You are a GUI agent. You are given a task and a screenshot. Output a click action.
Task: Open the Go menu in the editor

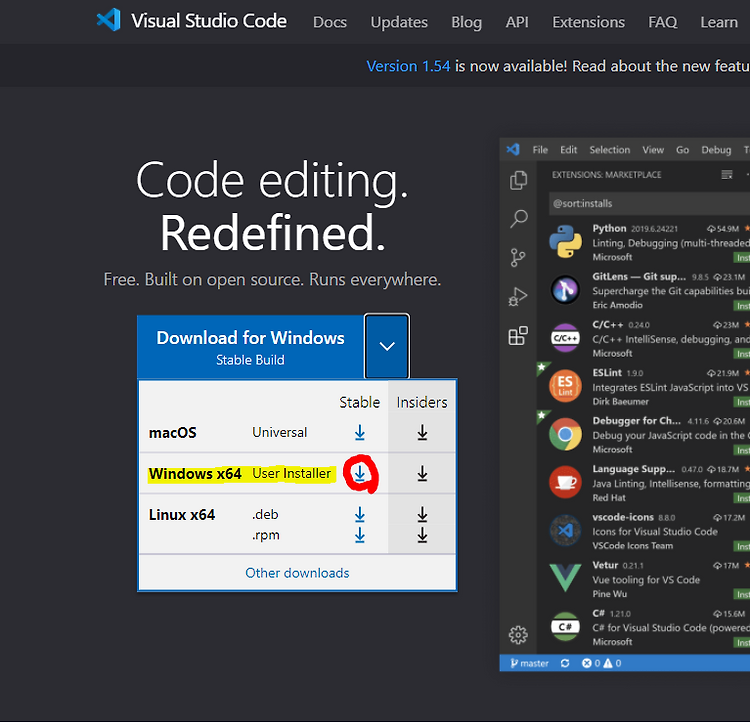tap(682, 150)
